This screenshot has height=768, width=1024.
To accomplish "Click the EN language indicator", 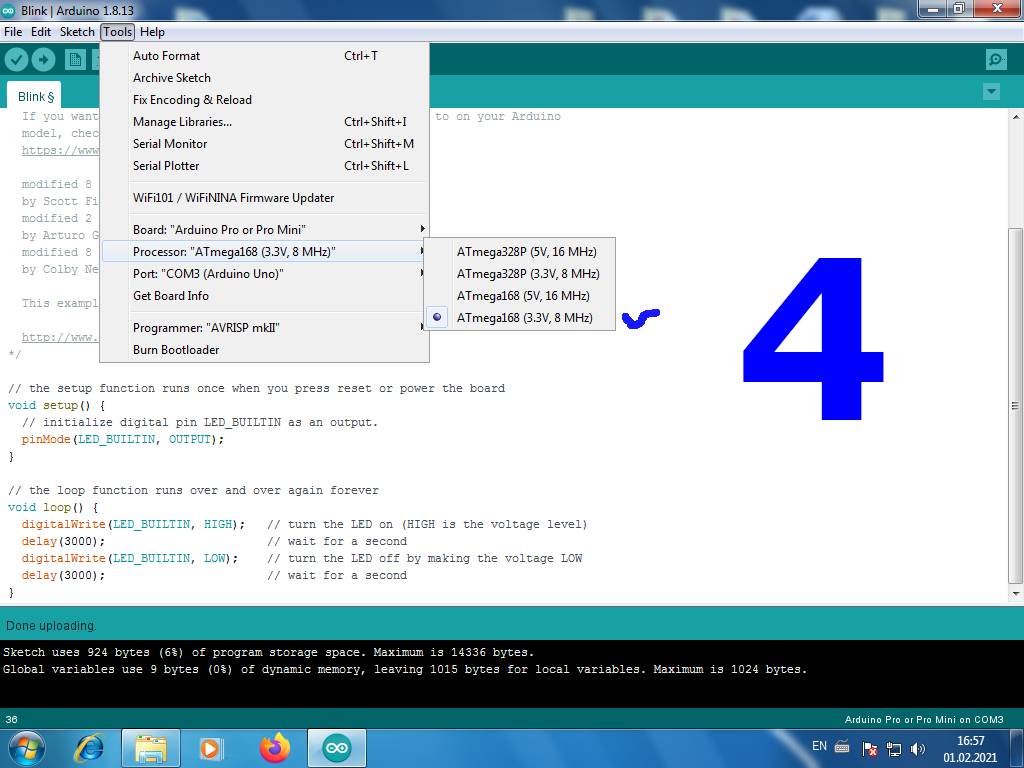I will pos(819,746).
